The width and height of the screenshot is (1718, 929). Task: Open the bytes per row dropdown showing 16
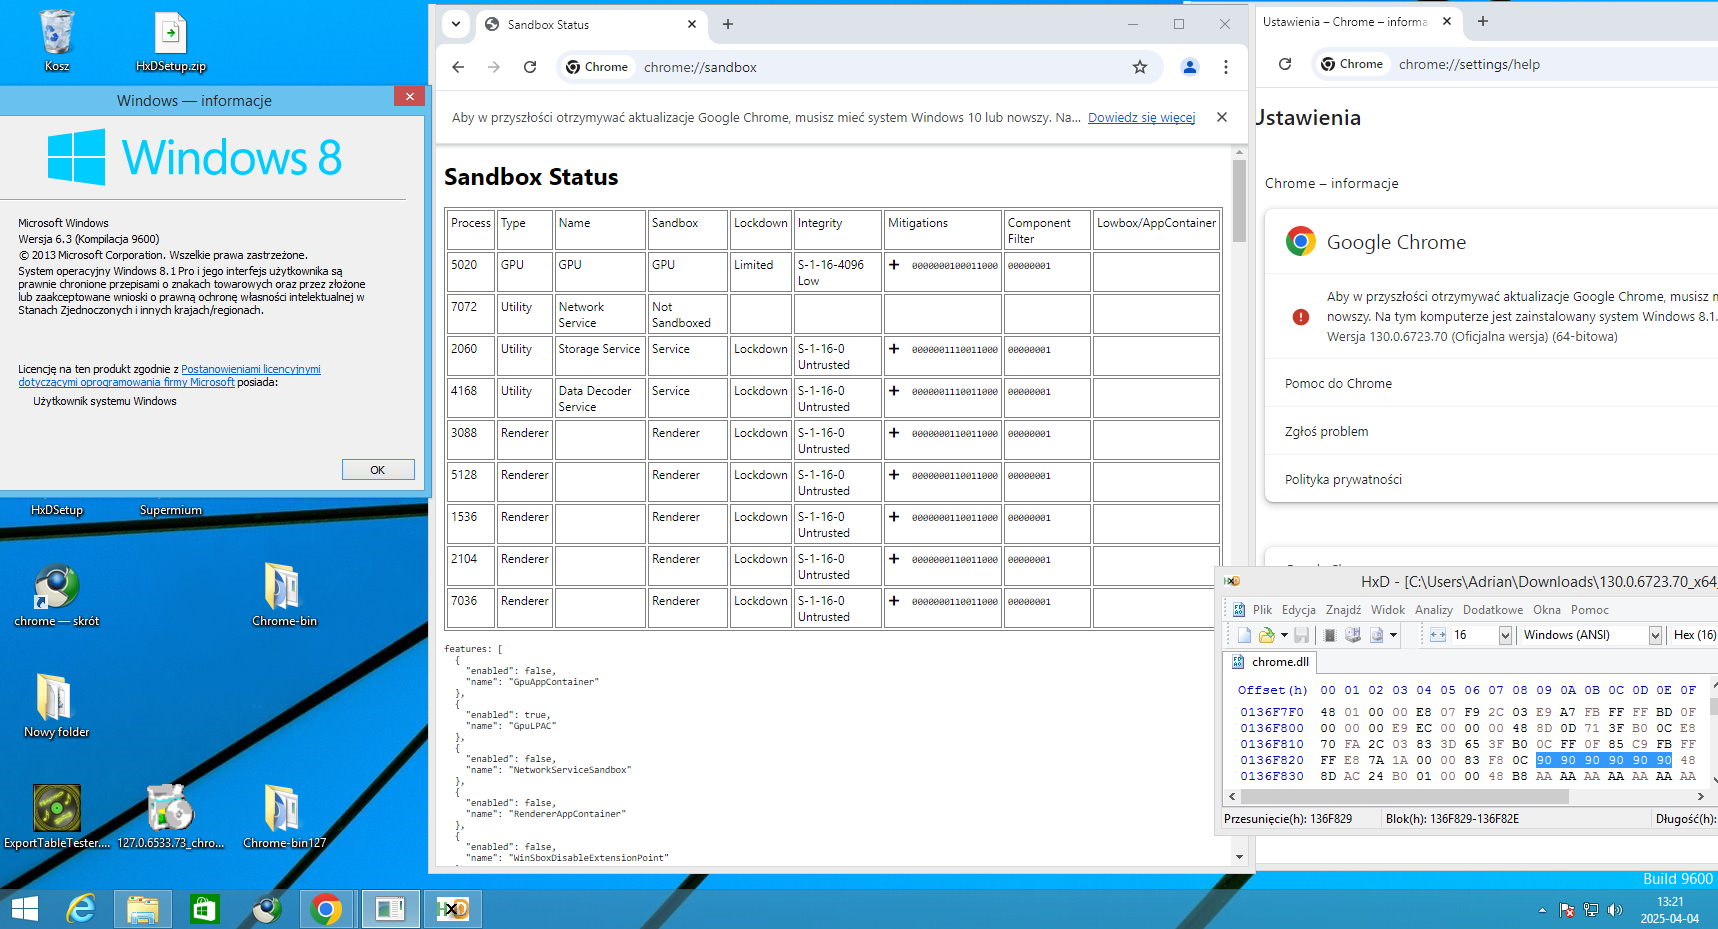[x=1505, y=636]
